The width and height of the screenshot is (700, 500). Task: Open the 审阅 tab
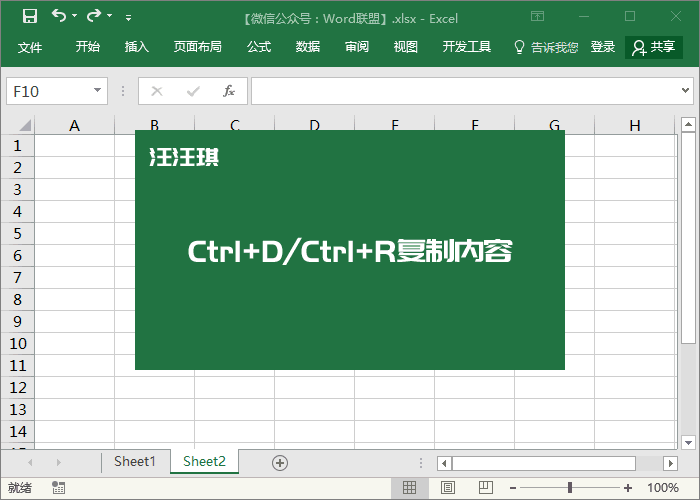[x=357, y=47]
